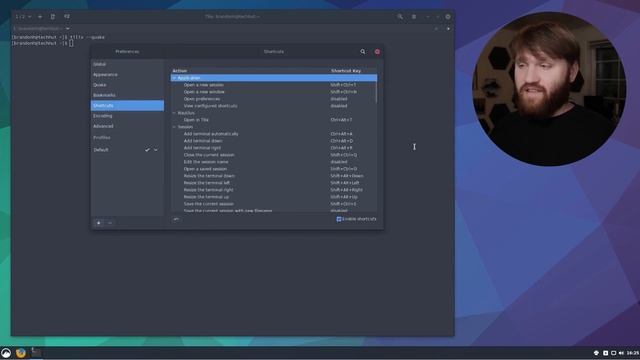The height and width of the screenshot is (360, 640).
Task: Click the Shortcut Key column header
Action: point(353,71)
